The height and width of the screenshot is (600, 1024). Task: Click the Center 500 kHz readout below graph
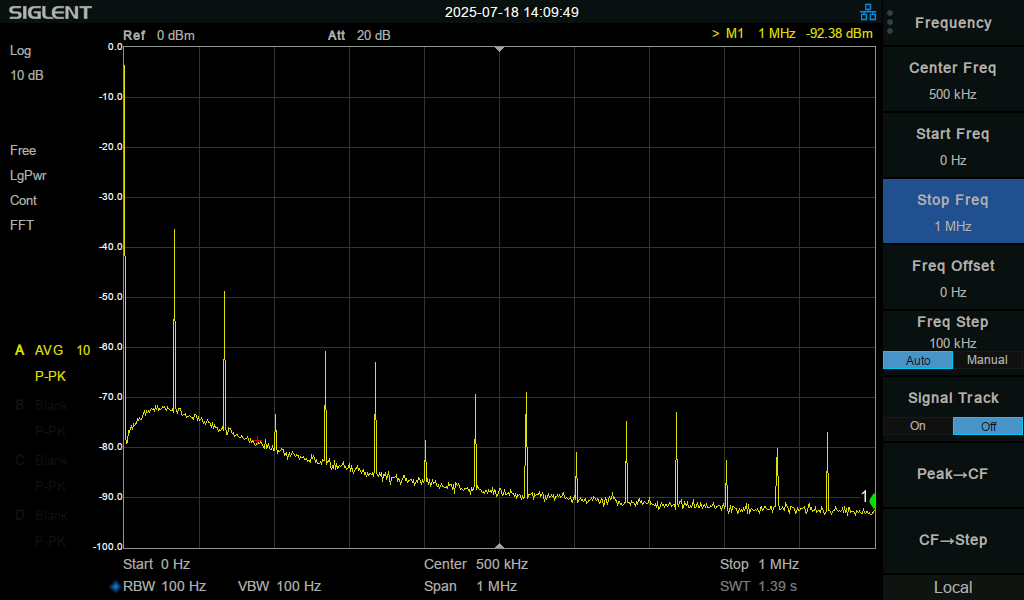point(475,564)
